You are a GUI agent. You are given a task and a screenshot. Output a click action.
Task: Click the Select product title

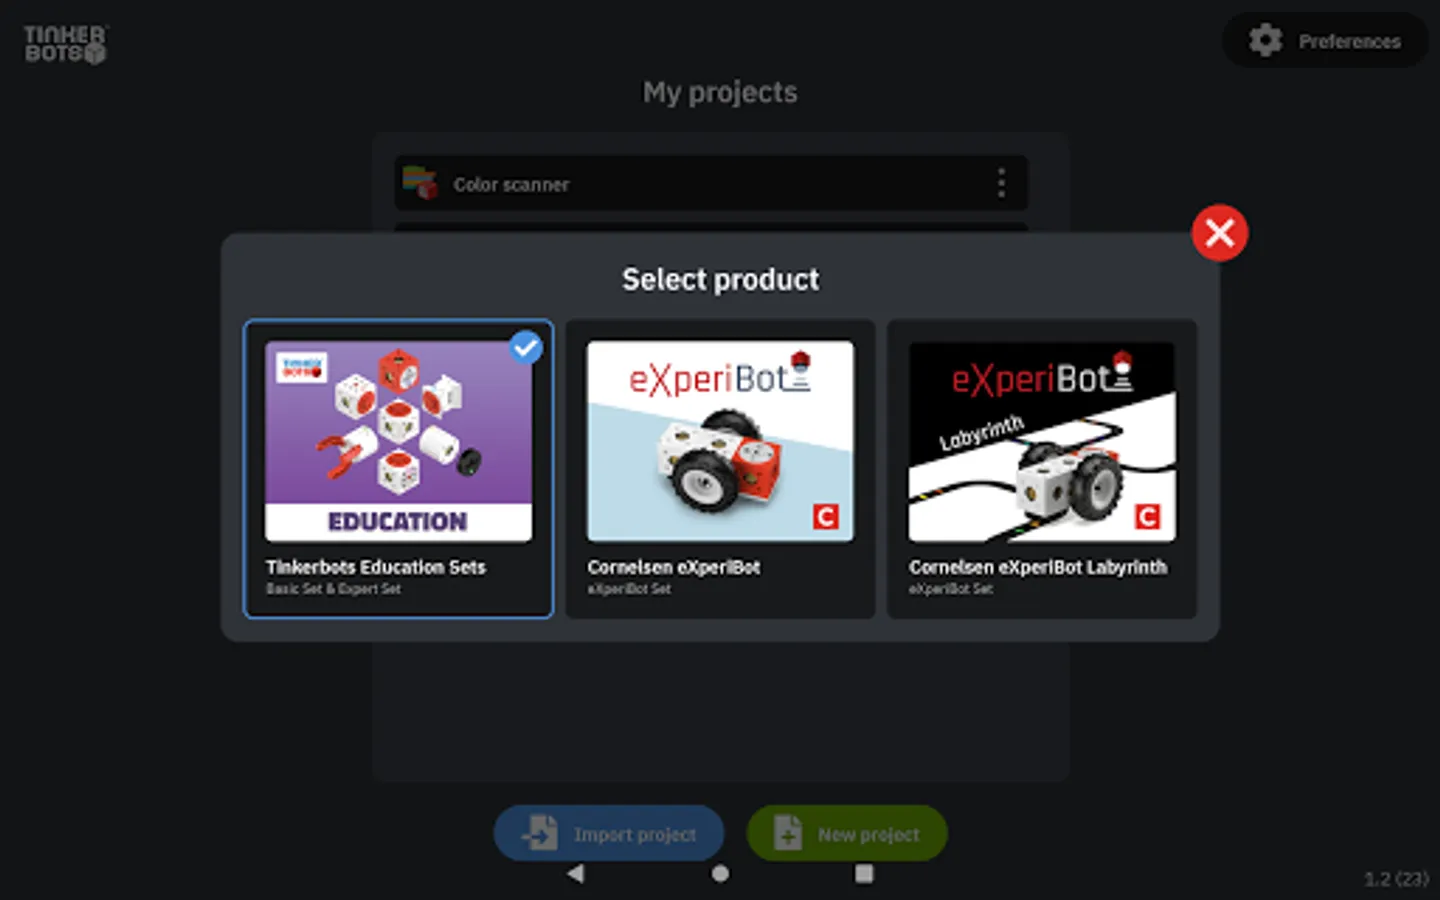[720, 279]
